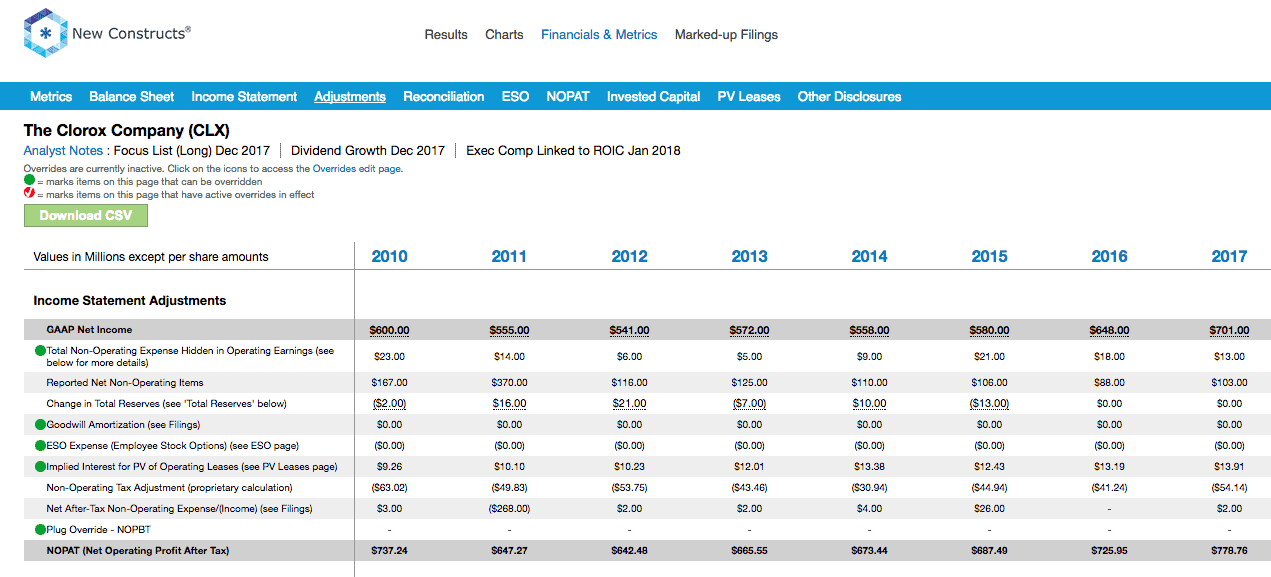Click Net After-Tax Non-Operating value ($268.00)
The image size is (1271, 577).
tap(509, 509)
